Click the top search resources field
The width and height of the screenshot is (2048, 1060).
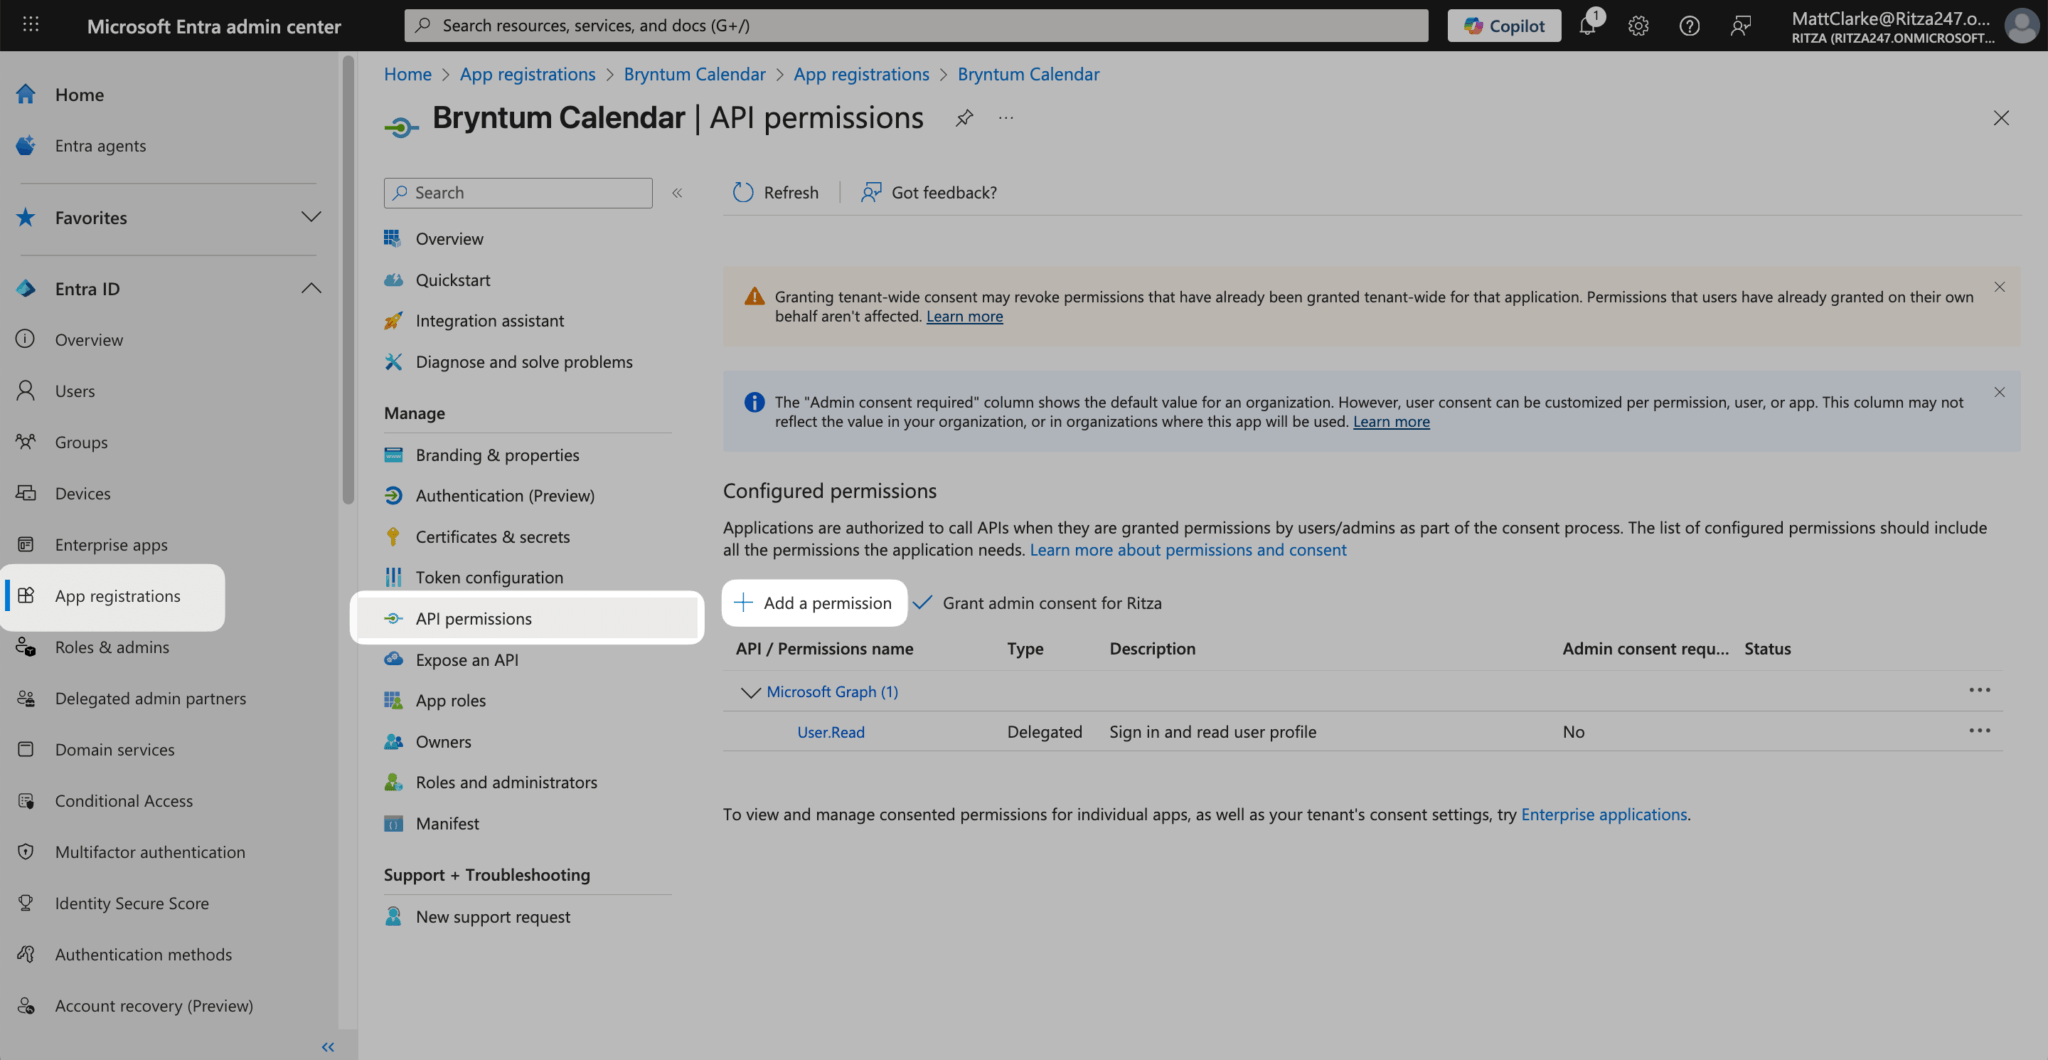pyautogui.click(x=915, y=26)
